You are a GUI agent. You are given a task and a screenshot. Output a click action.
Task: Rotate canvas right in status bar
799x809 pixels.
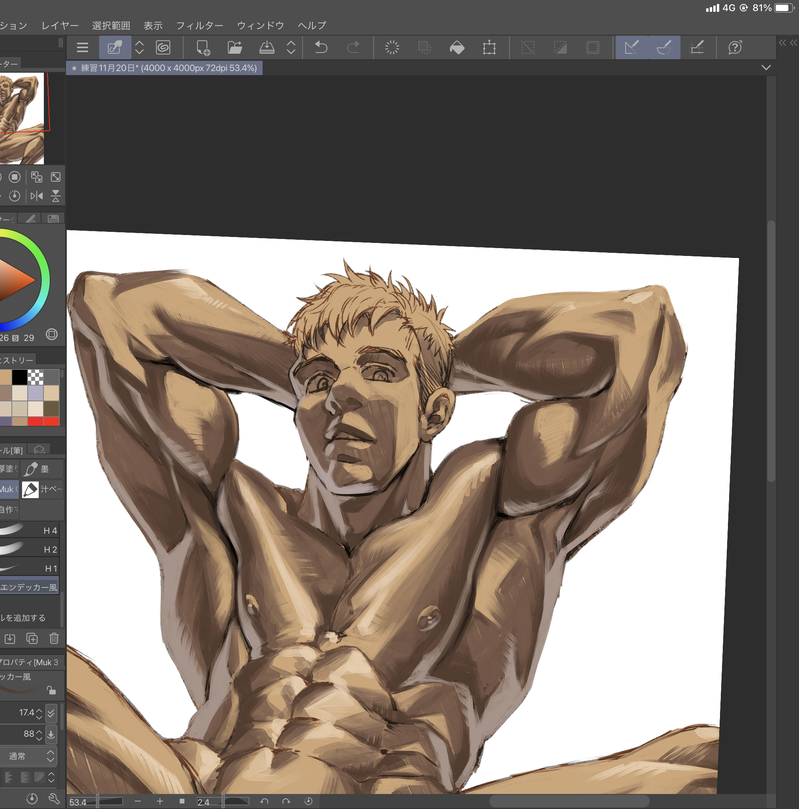pyautogui.click(x=286, y=801)
